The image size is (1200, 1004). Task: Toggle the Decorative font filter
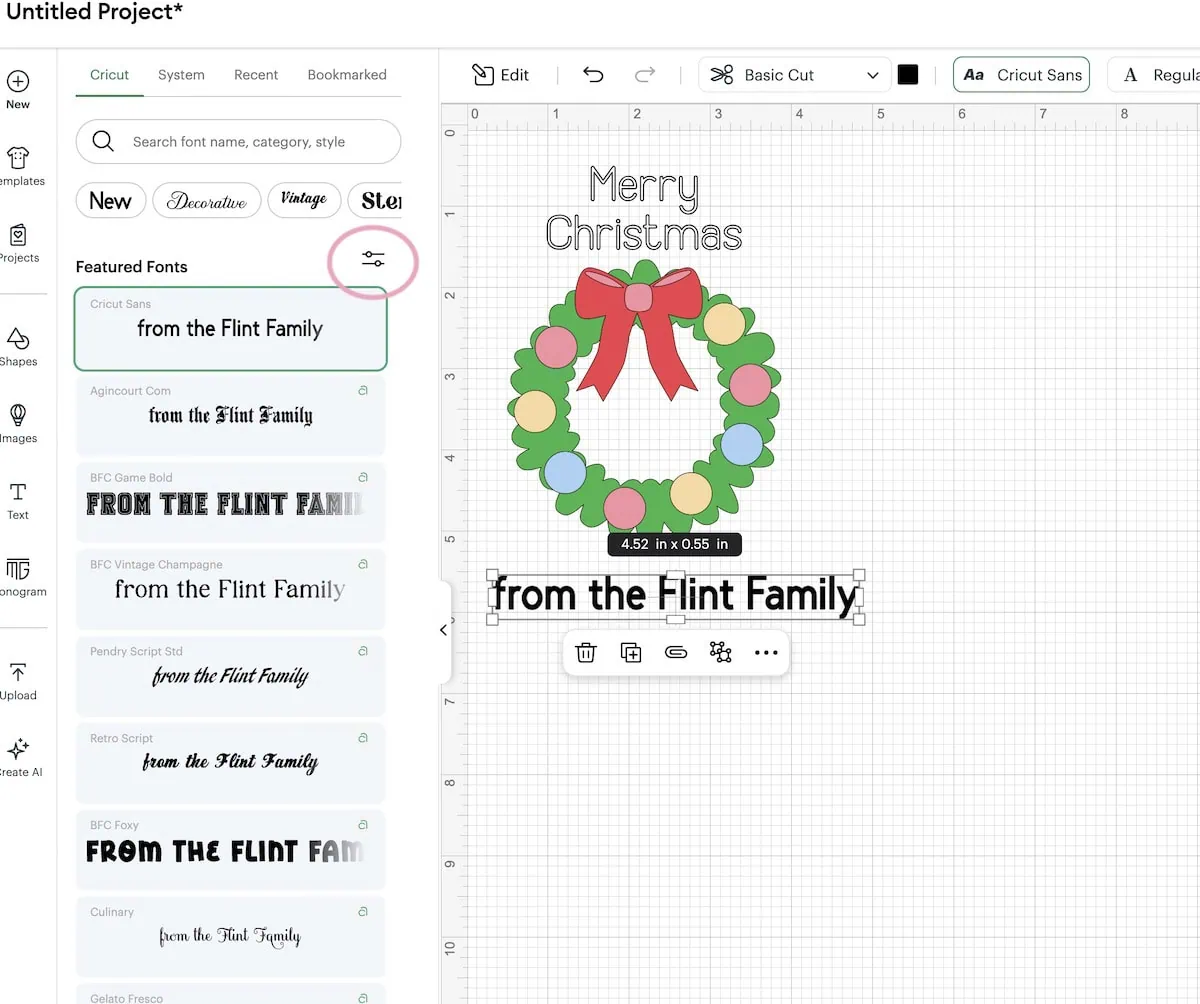tap(207, 200)
